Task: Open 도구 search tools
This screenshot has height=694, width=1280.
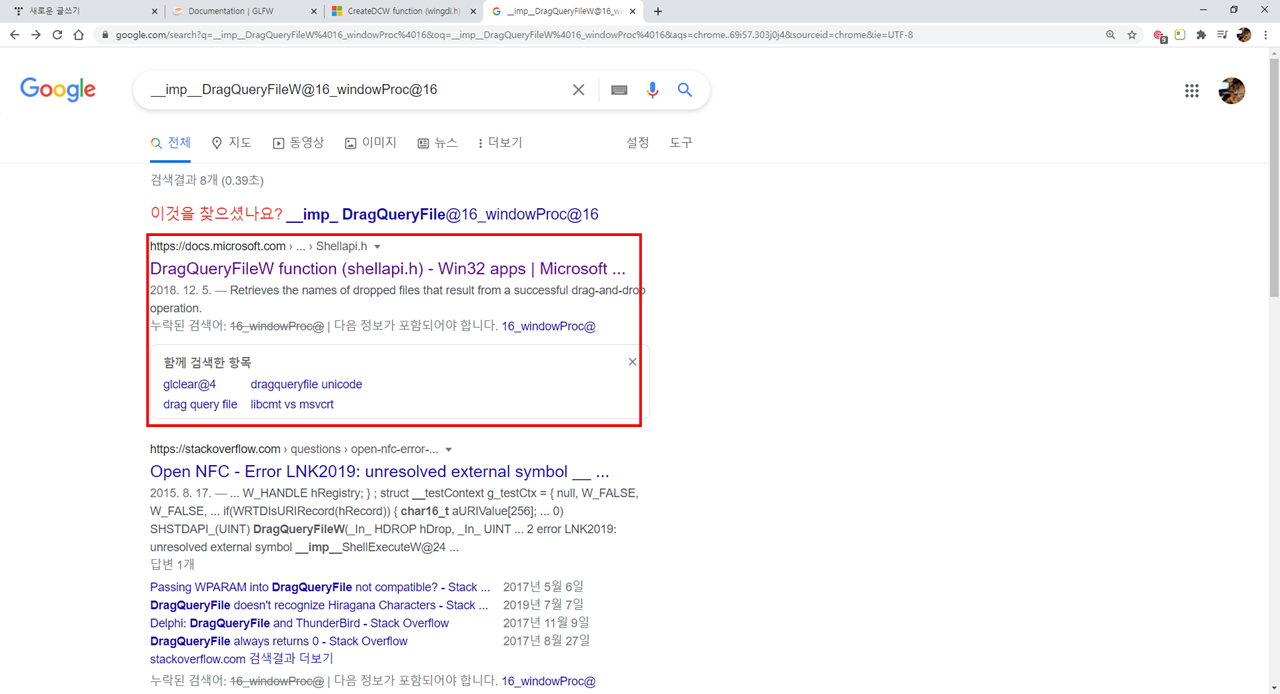Action: 681,143
